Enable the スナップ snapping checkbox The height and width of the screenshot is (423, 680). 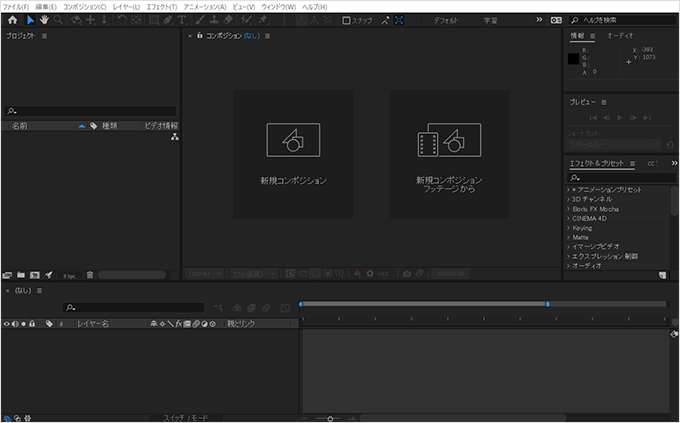coord(346,20)
